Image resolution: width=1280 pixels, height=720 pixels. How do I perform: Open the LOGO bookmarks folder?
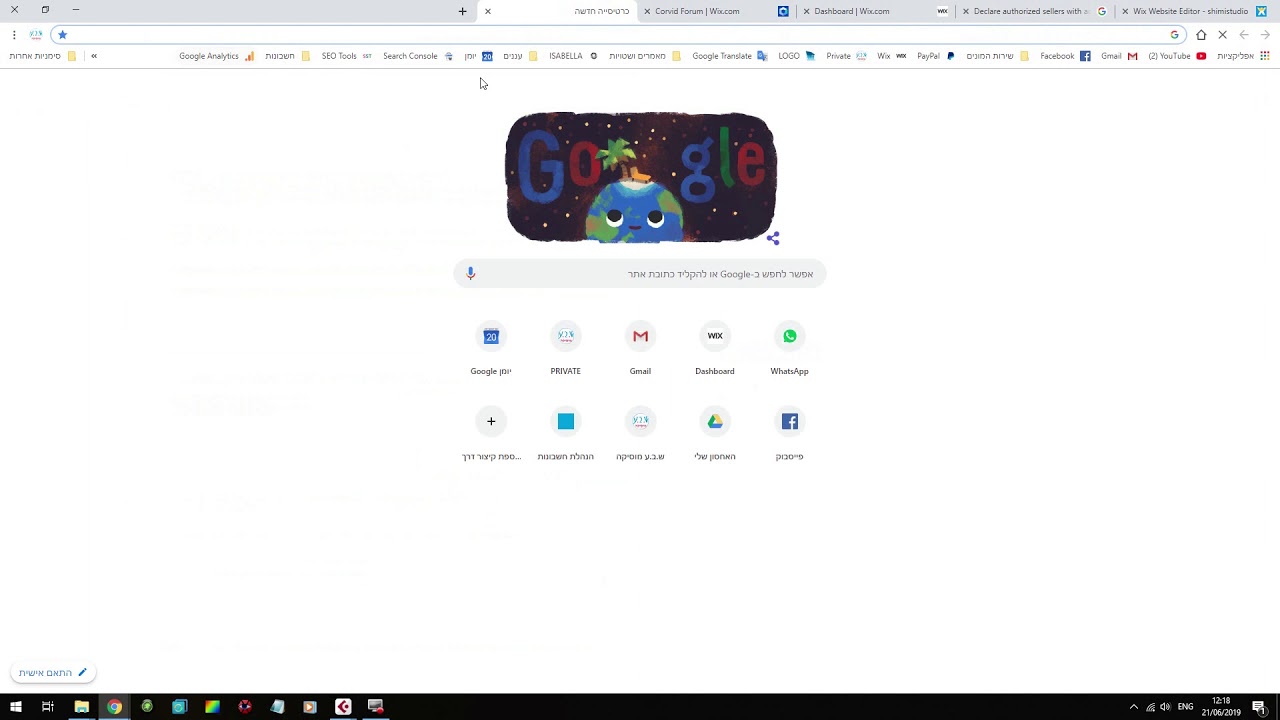point(797,56)
